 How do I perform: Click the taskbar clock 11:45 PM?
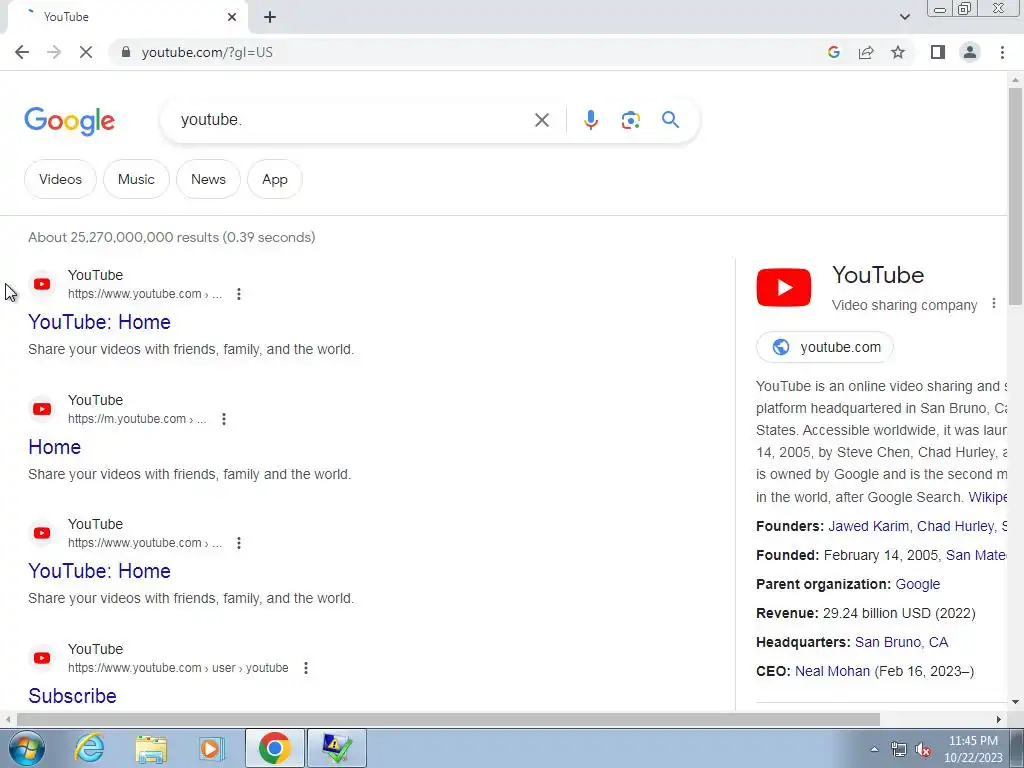[x=973, y=741]
